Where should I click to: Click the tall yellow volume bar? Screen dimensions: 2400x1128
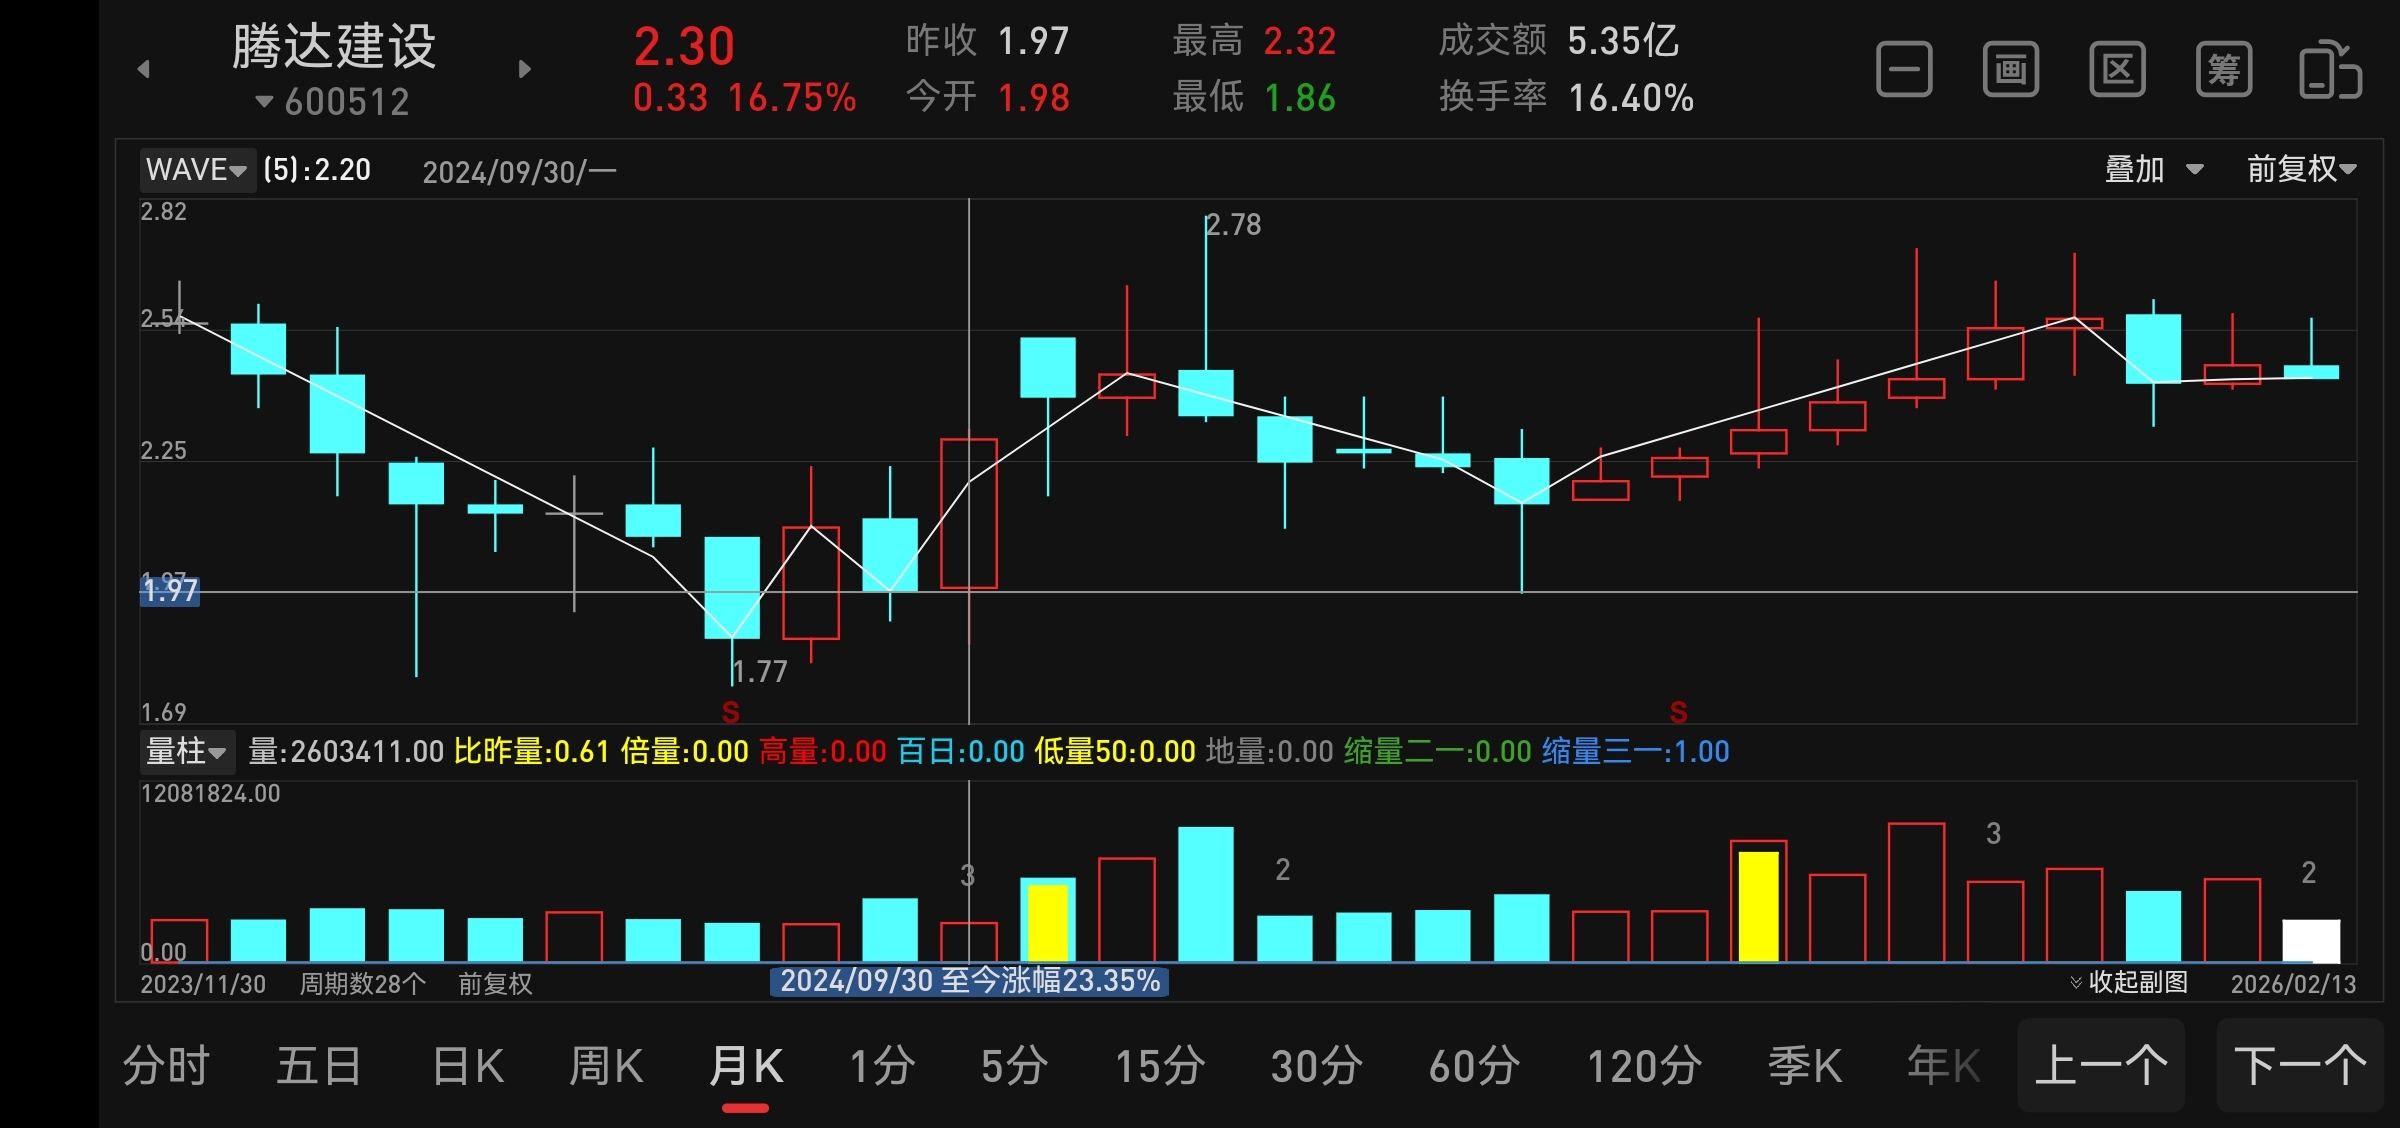click(1758, 905)
